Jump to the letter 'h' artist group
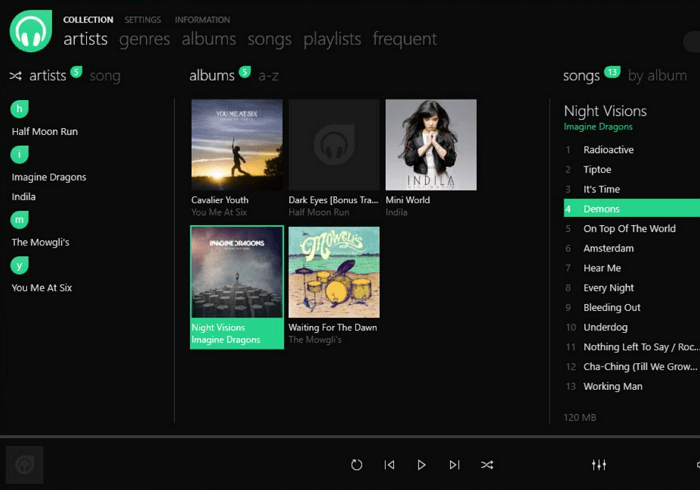700x490 pixels. coord(19,109)
